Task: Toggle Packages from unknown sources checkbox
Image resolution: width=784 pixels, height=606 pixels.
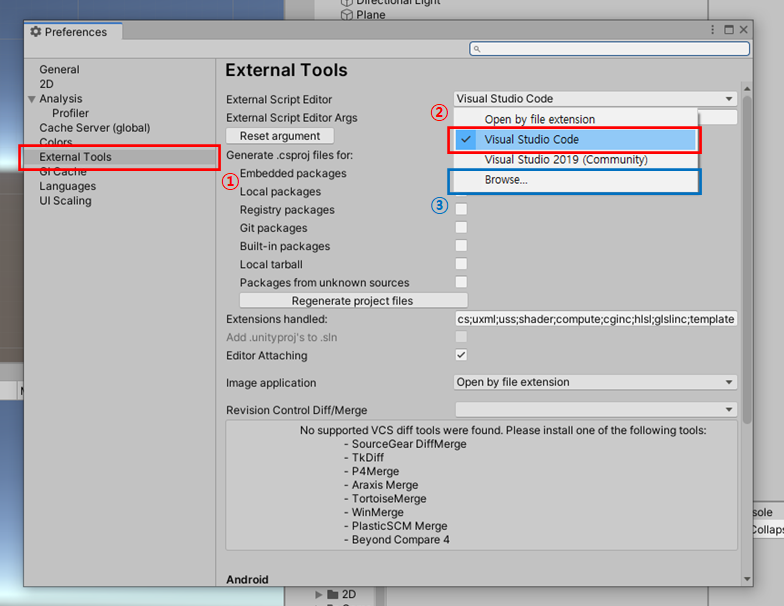Action: coord(461,282)
